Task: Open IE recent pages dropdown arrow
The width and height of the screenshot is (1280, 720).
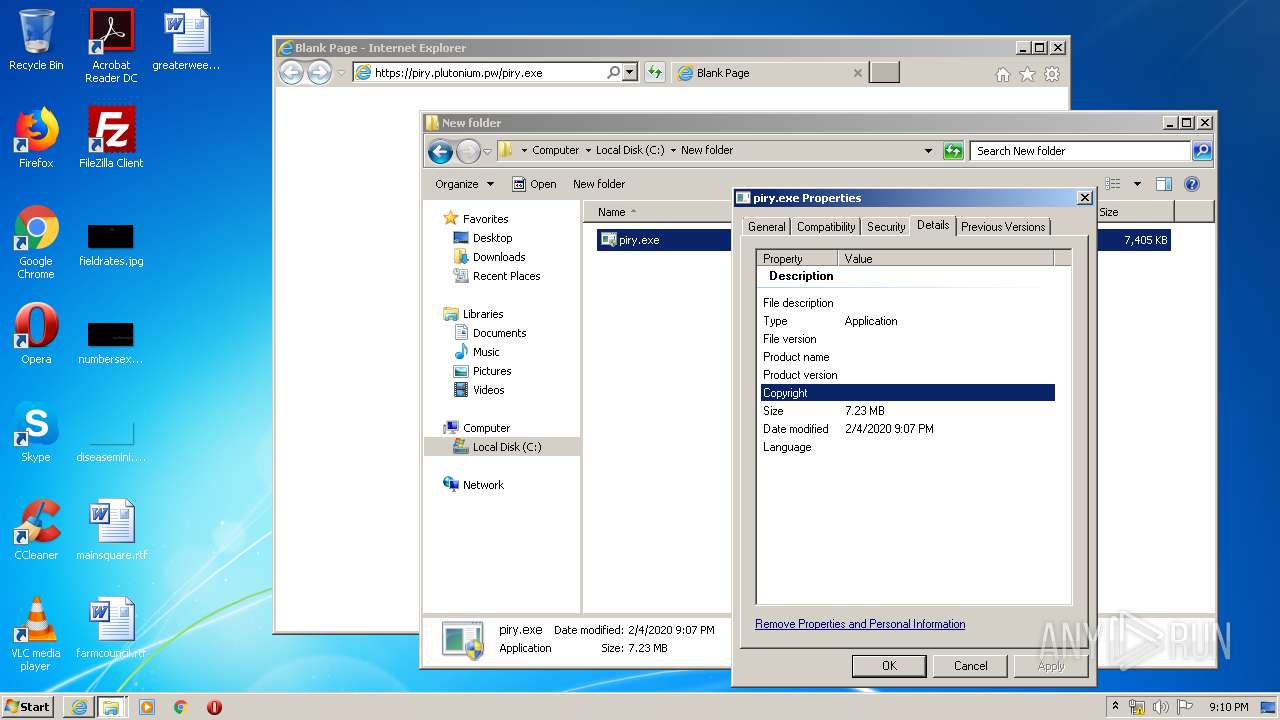Action: click(x=341, y=73)
